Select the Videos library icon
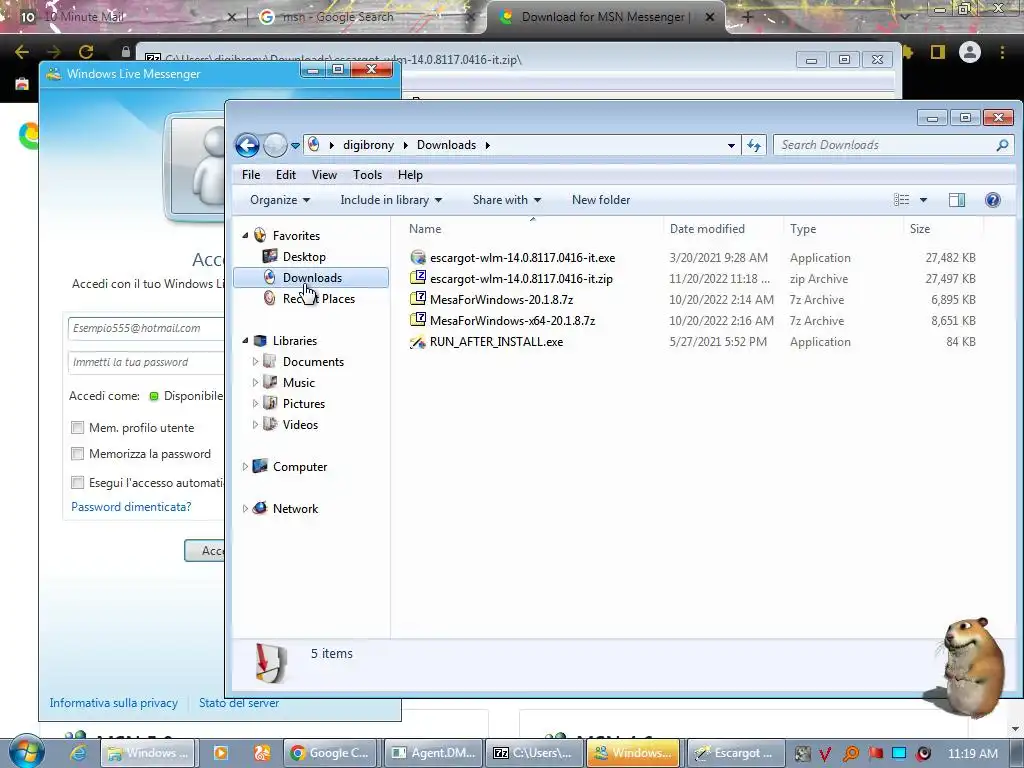 click(270, 424)
